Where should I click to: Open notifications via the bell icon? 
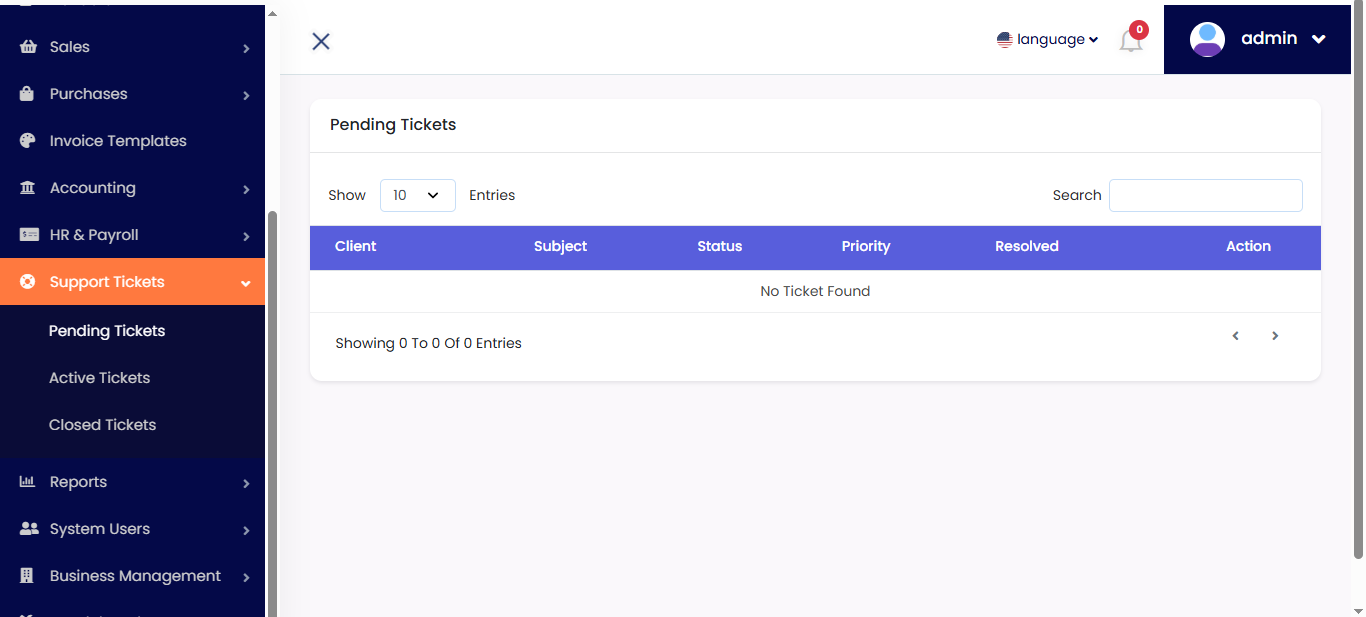1130,42
